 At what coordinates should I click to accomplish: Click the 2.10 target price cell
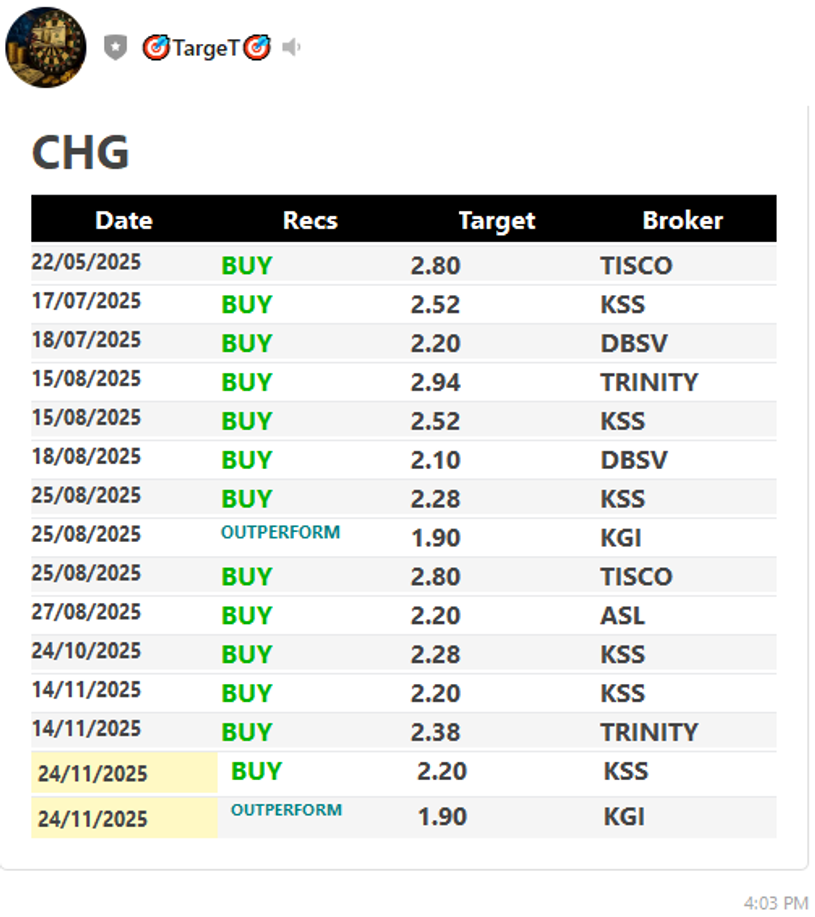pos(435,460)
